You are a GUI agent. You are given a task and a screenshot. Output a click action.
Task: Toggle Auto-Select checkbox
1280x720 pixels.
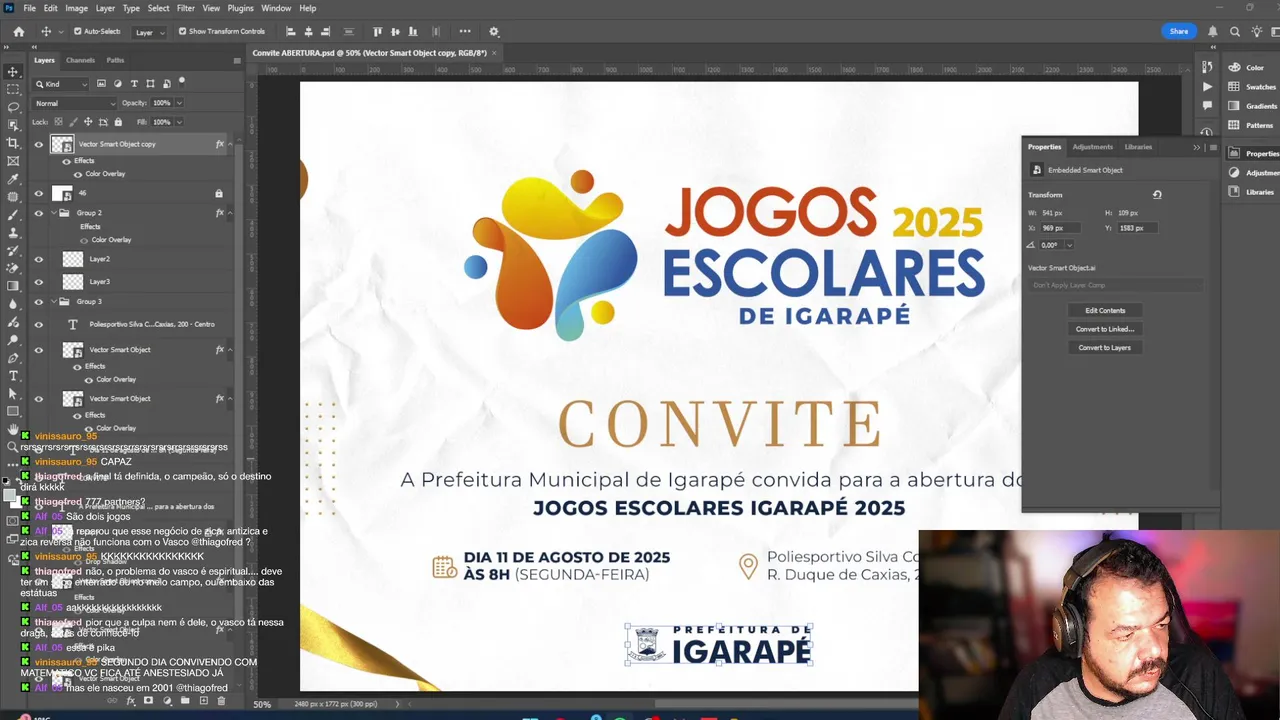click(78, 32)
